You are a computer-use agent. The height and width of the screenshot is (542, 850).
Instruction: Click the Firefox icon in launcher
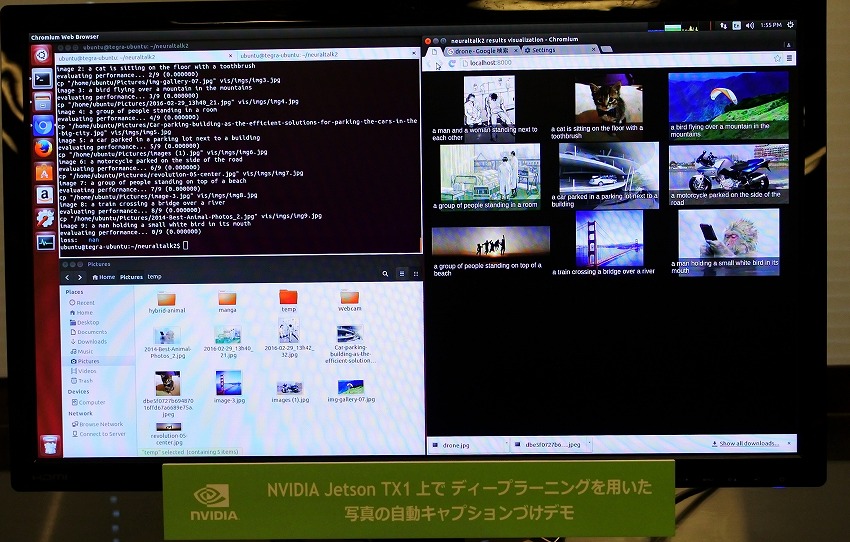click(x=43, y=148)
